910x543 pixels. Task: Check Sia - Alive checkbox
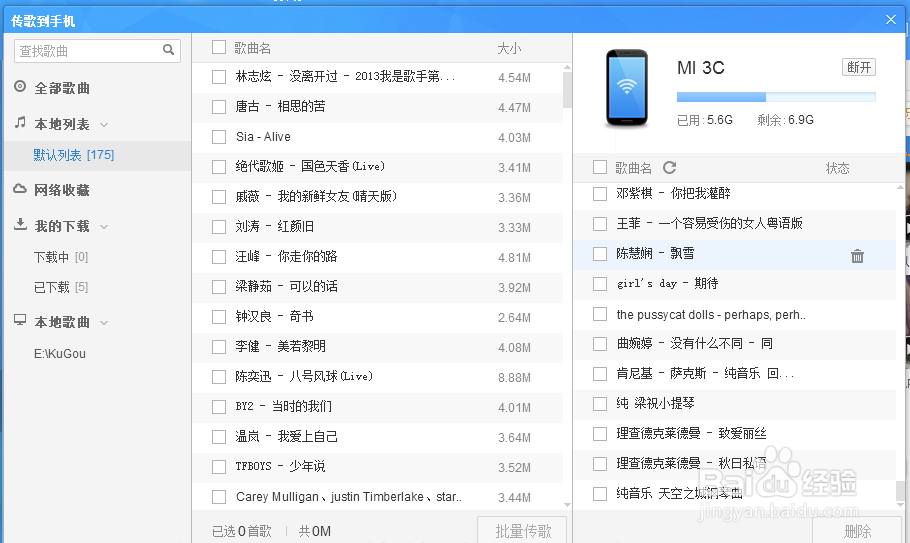pyautogui.click(x=219, y=137)
